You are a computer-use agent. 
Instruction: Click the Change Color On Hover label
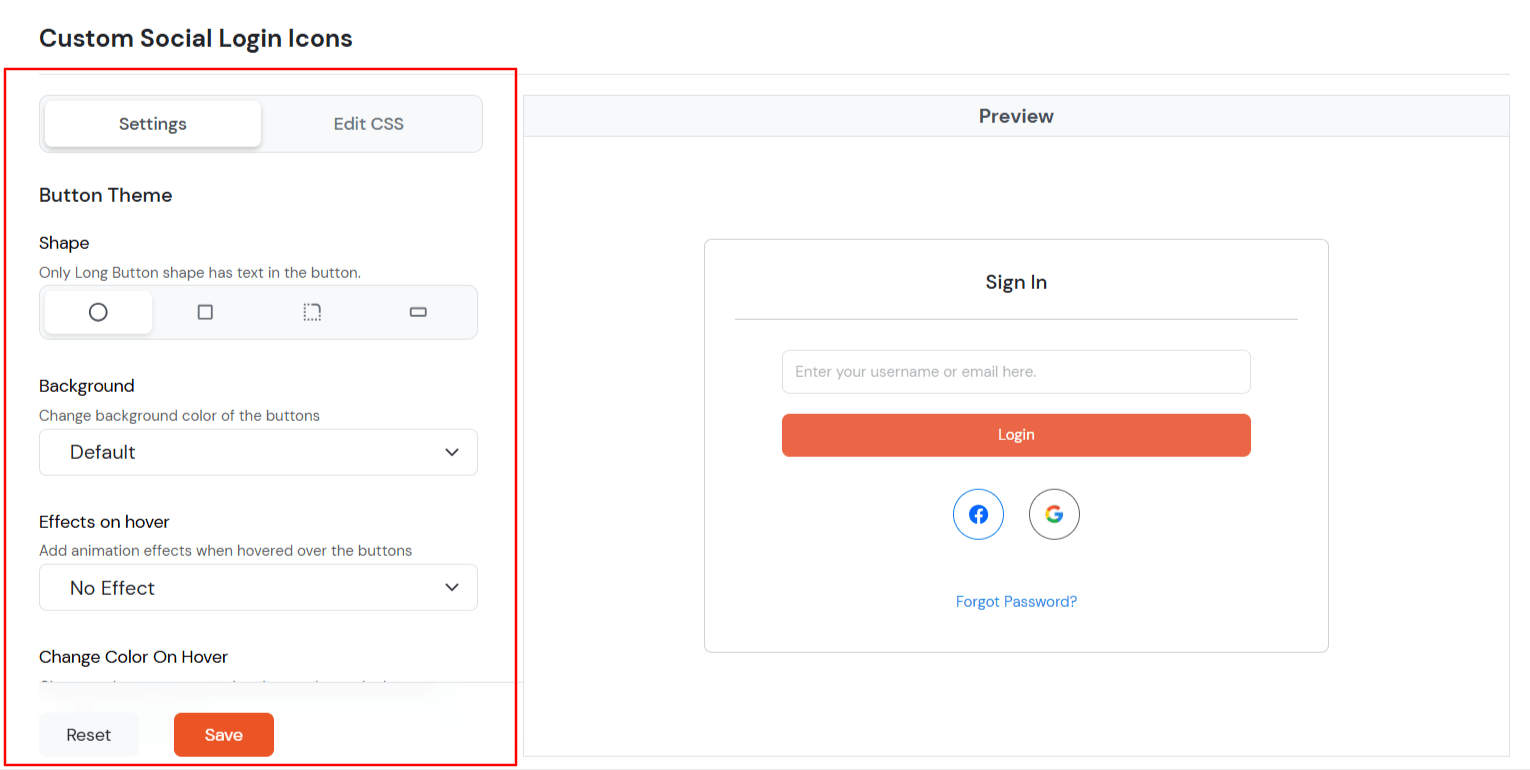tap(133, 657)
